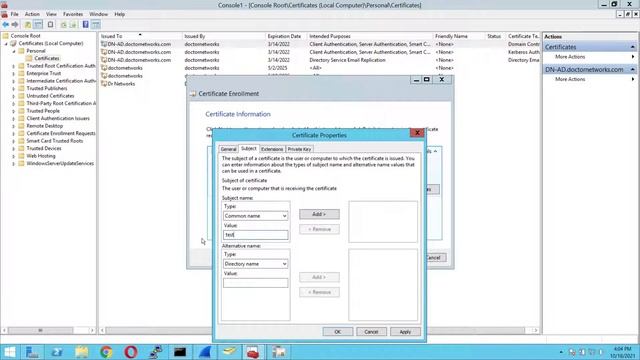Open the Favorites menu

pos(73,14)
